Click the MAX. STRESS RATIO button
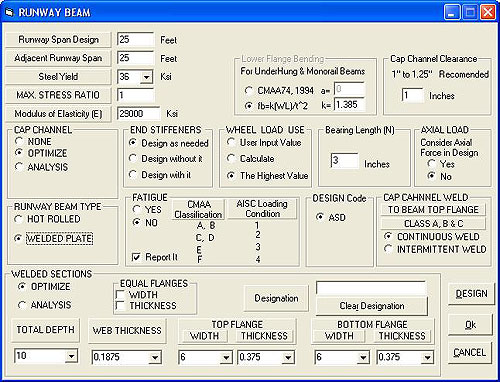Image resolution: width=500 pixels, height=382 pixels. [58, 95]
